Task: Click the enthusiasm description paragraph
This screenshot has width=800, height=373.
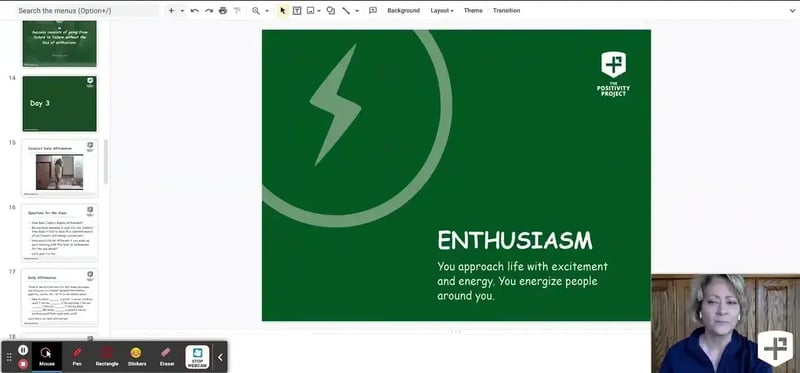Action: pos(522,281)
